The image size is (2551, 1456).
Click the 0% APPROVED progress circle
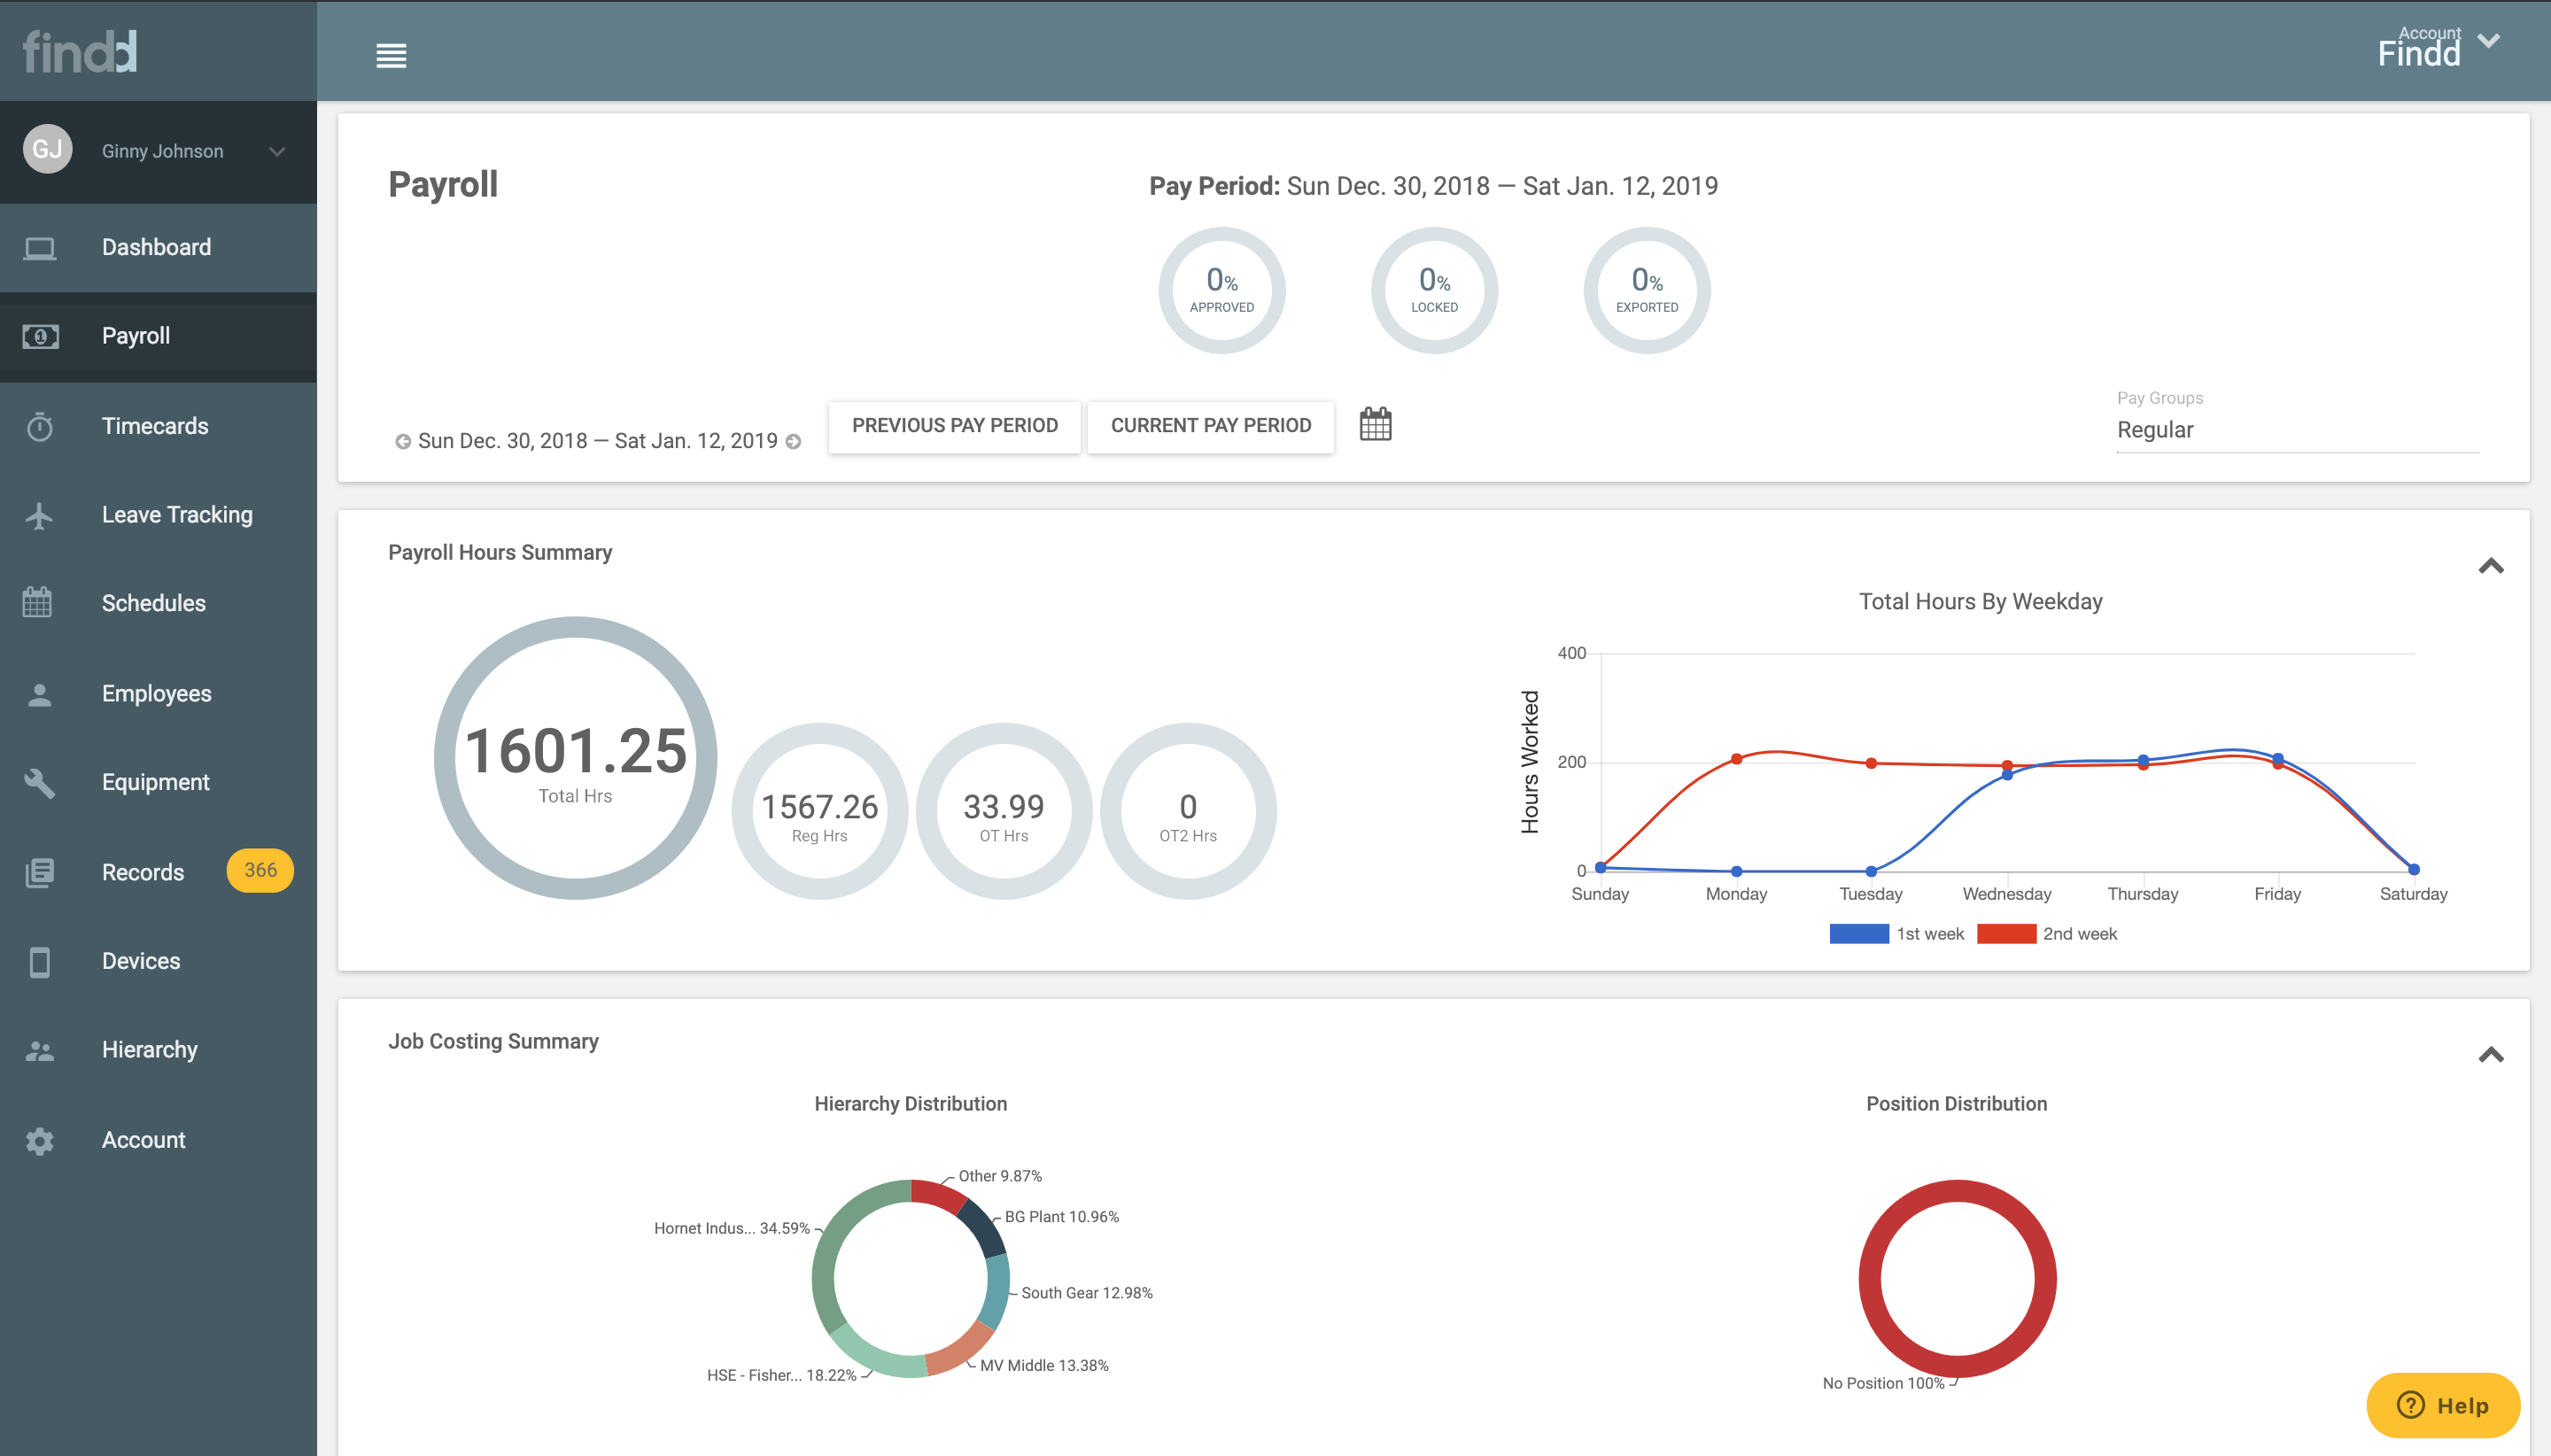point(1221,290)
